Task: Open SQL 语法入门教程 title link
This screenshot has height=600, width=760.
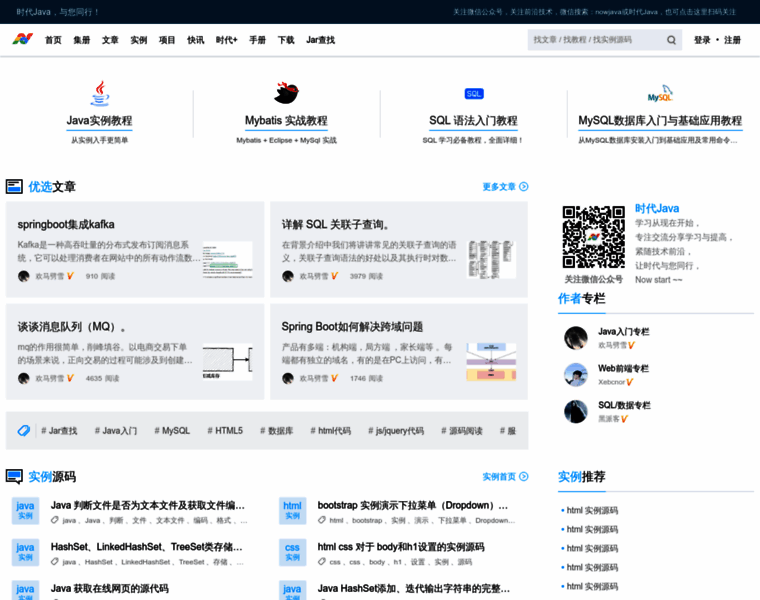Action: click(x=474, y=120)
